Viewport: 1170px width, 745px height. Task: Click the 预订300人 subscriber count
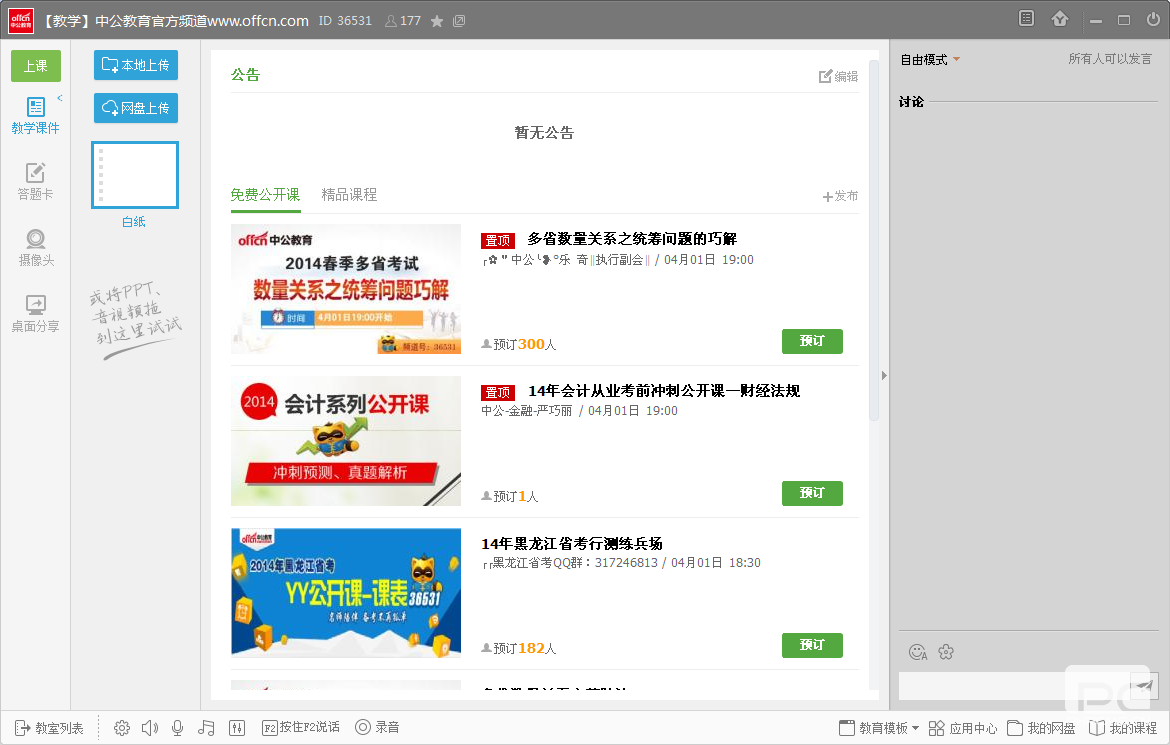[519, 344]
